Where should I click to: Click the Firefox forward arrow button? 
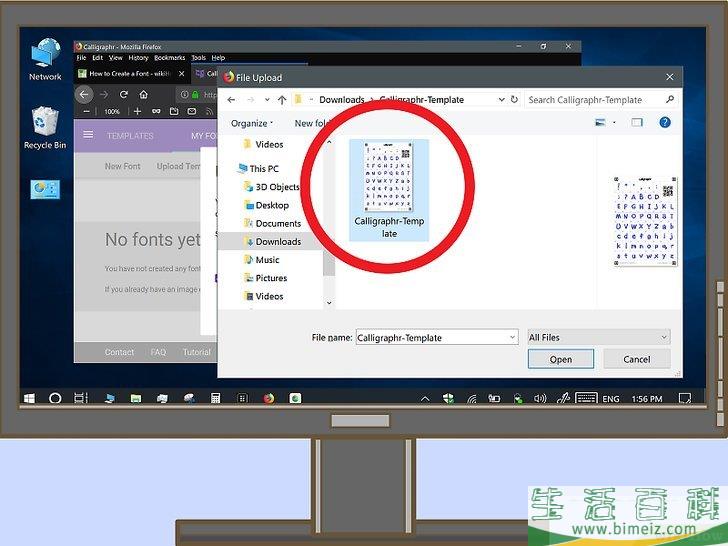pyautogui.click(x=104, y=95)
